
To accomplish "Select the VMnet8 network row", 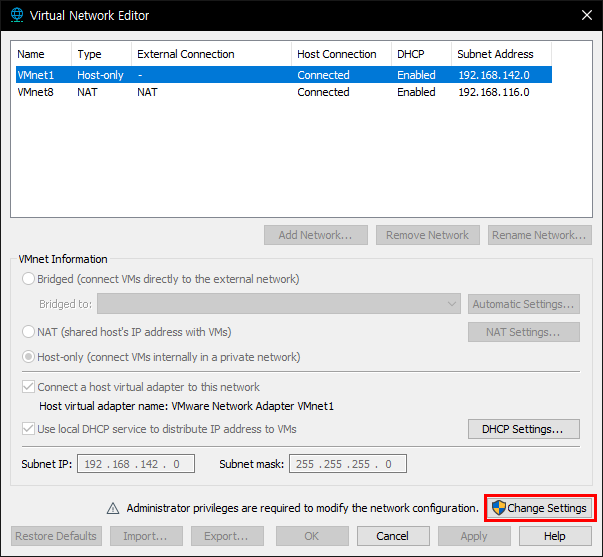I will pyautogui.click(x=284, y=92).
